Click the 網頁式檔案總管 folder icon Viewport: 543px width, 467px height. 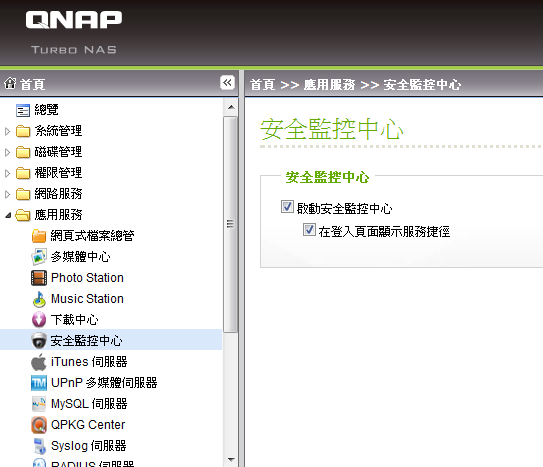pos(39,236)
